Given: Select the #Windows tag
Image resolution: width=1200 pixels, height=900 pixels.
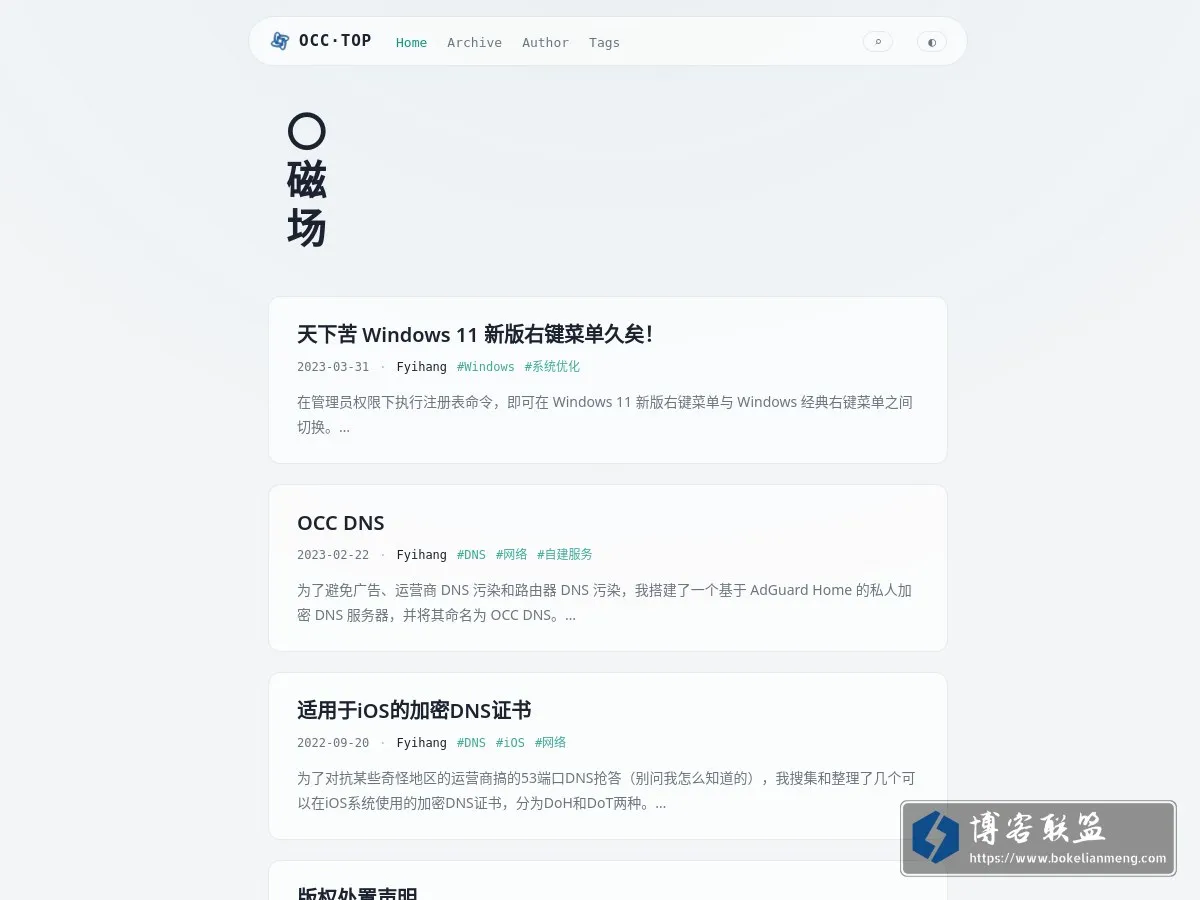Looking at the screenshot, I should (x=486, y=367).
